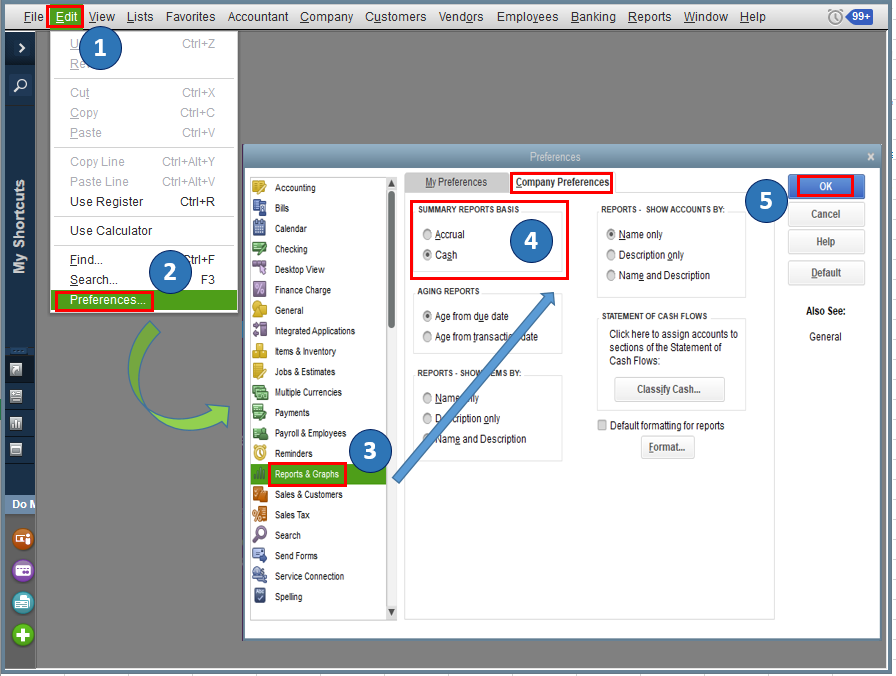Click the Sales & Customers icon

click(x=259, y=494)
